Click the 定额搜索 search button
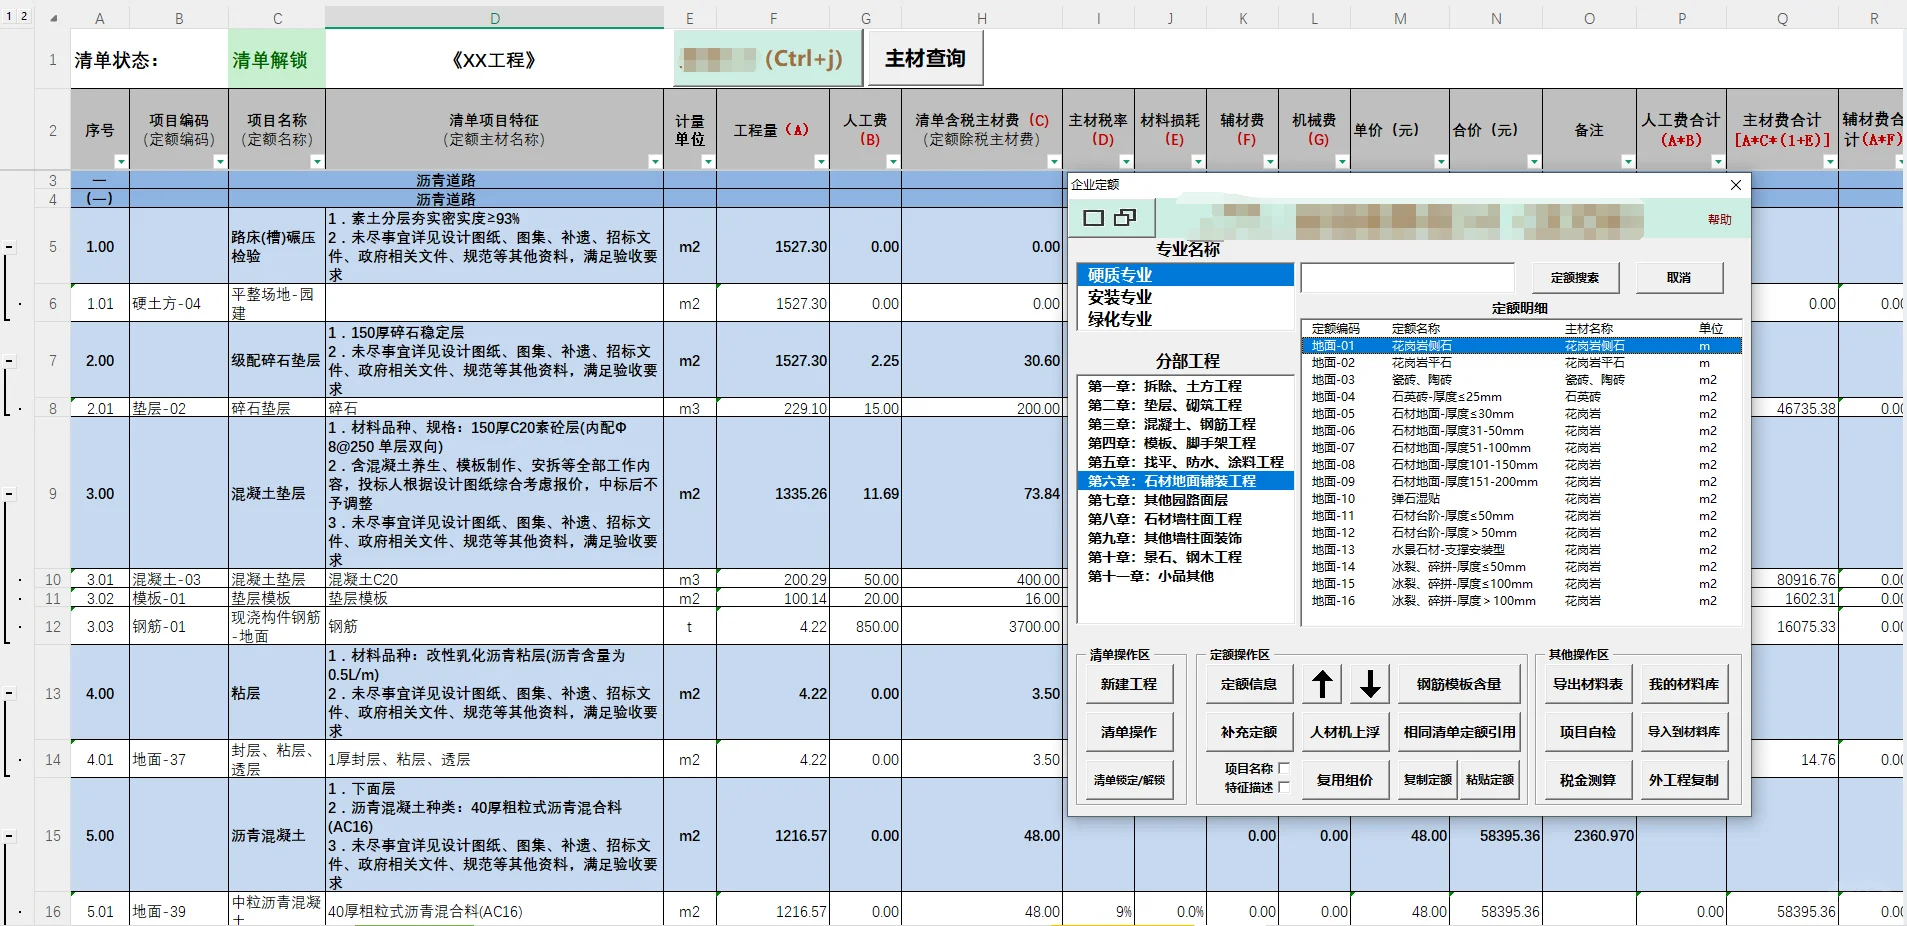 point(1576,277)
